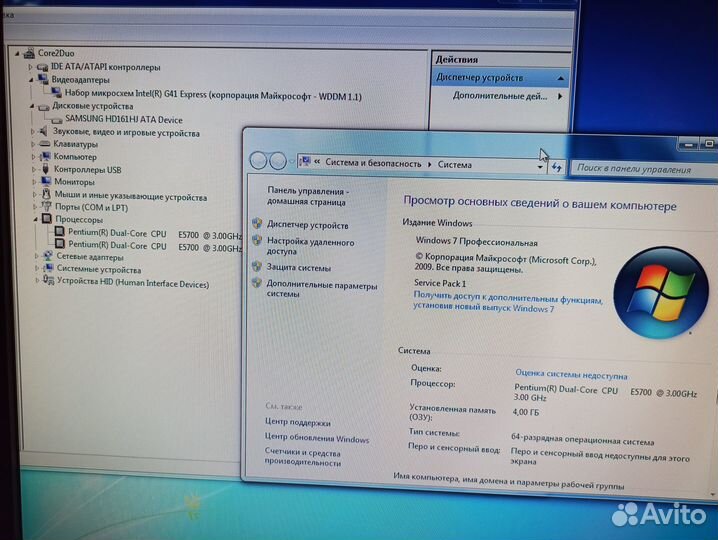The width and height of the screenshot is (718, 540).
Task: Click 64-разрядная операционная система value
Action: click(x=582, y=440)
